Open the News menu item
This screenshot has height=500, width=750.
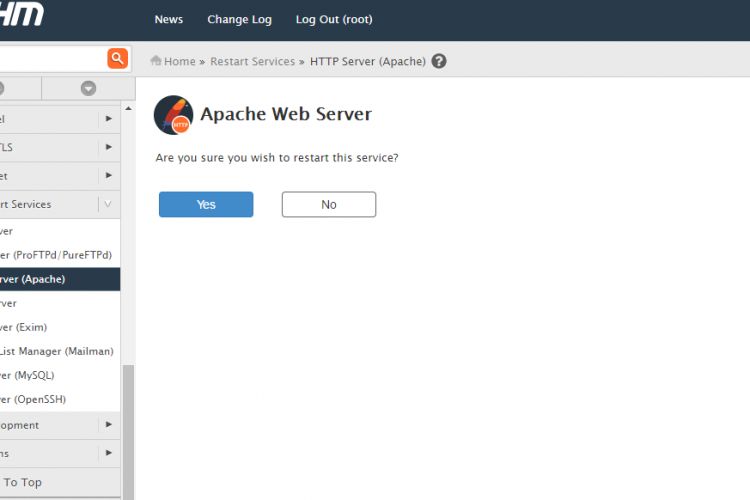pyautogui.click(x=169, y=20)
